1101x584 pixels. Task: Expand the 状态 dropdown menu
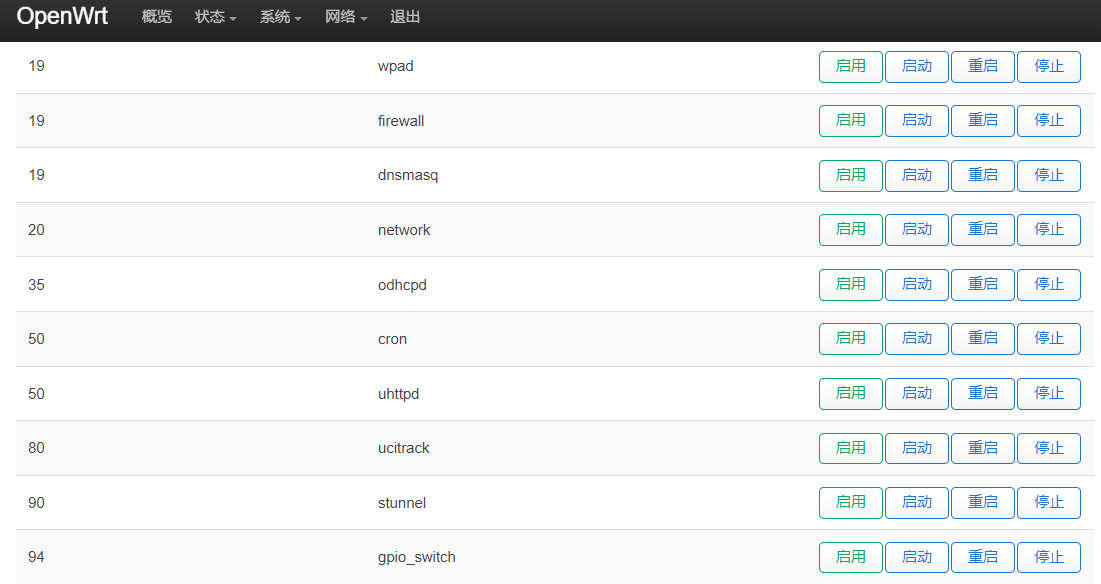point(215,17)
